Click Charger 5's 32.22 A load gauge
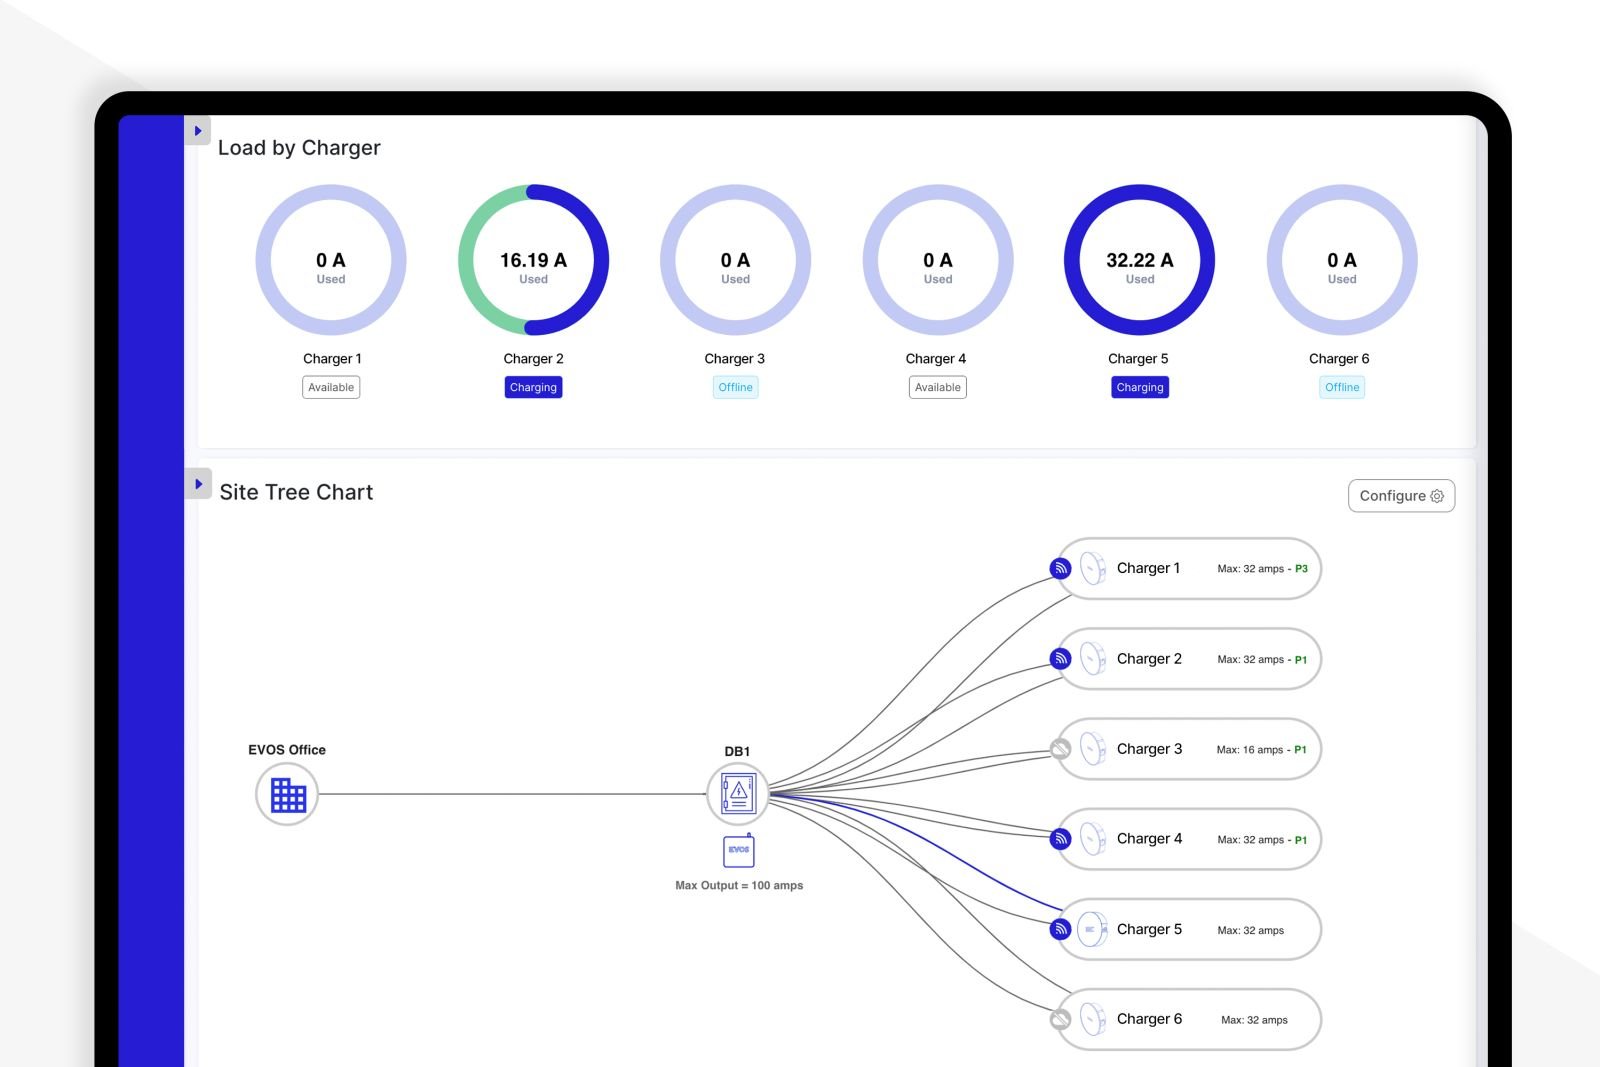This screenshot has height=1067, width=1600. coord(1139,260)
